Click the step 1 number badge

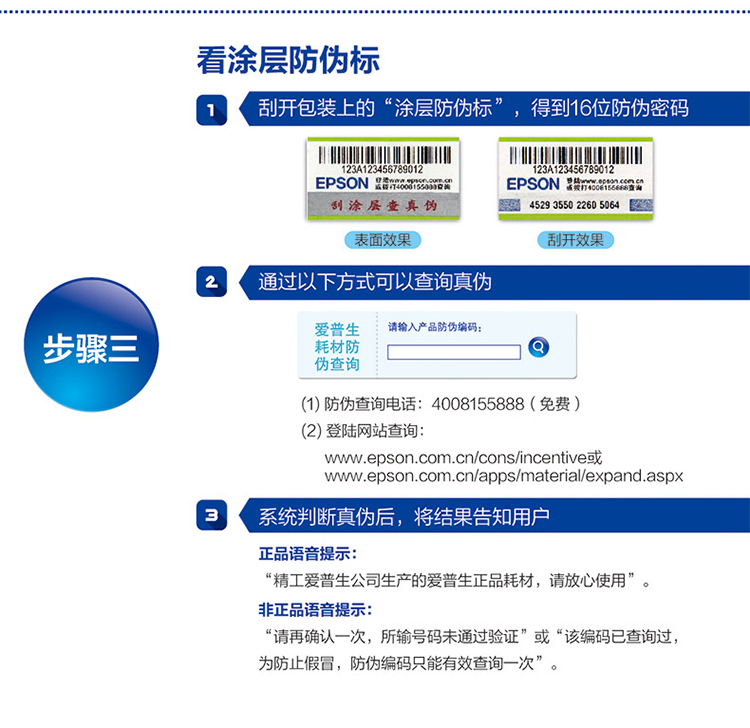click(211, 110)
